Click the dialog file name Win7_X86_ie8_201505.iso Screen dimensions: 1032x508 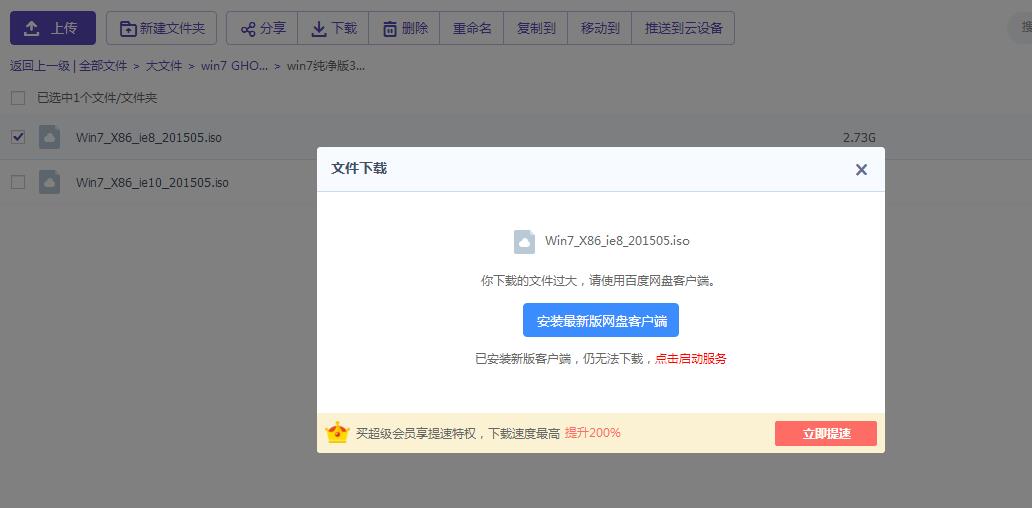pos(617,241)
